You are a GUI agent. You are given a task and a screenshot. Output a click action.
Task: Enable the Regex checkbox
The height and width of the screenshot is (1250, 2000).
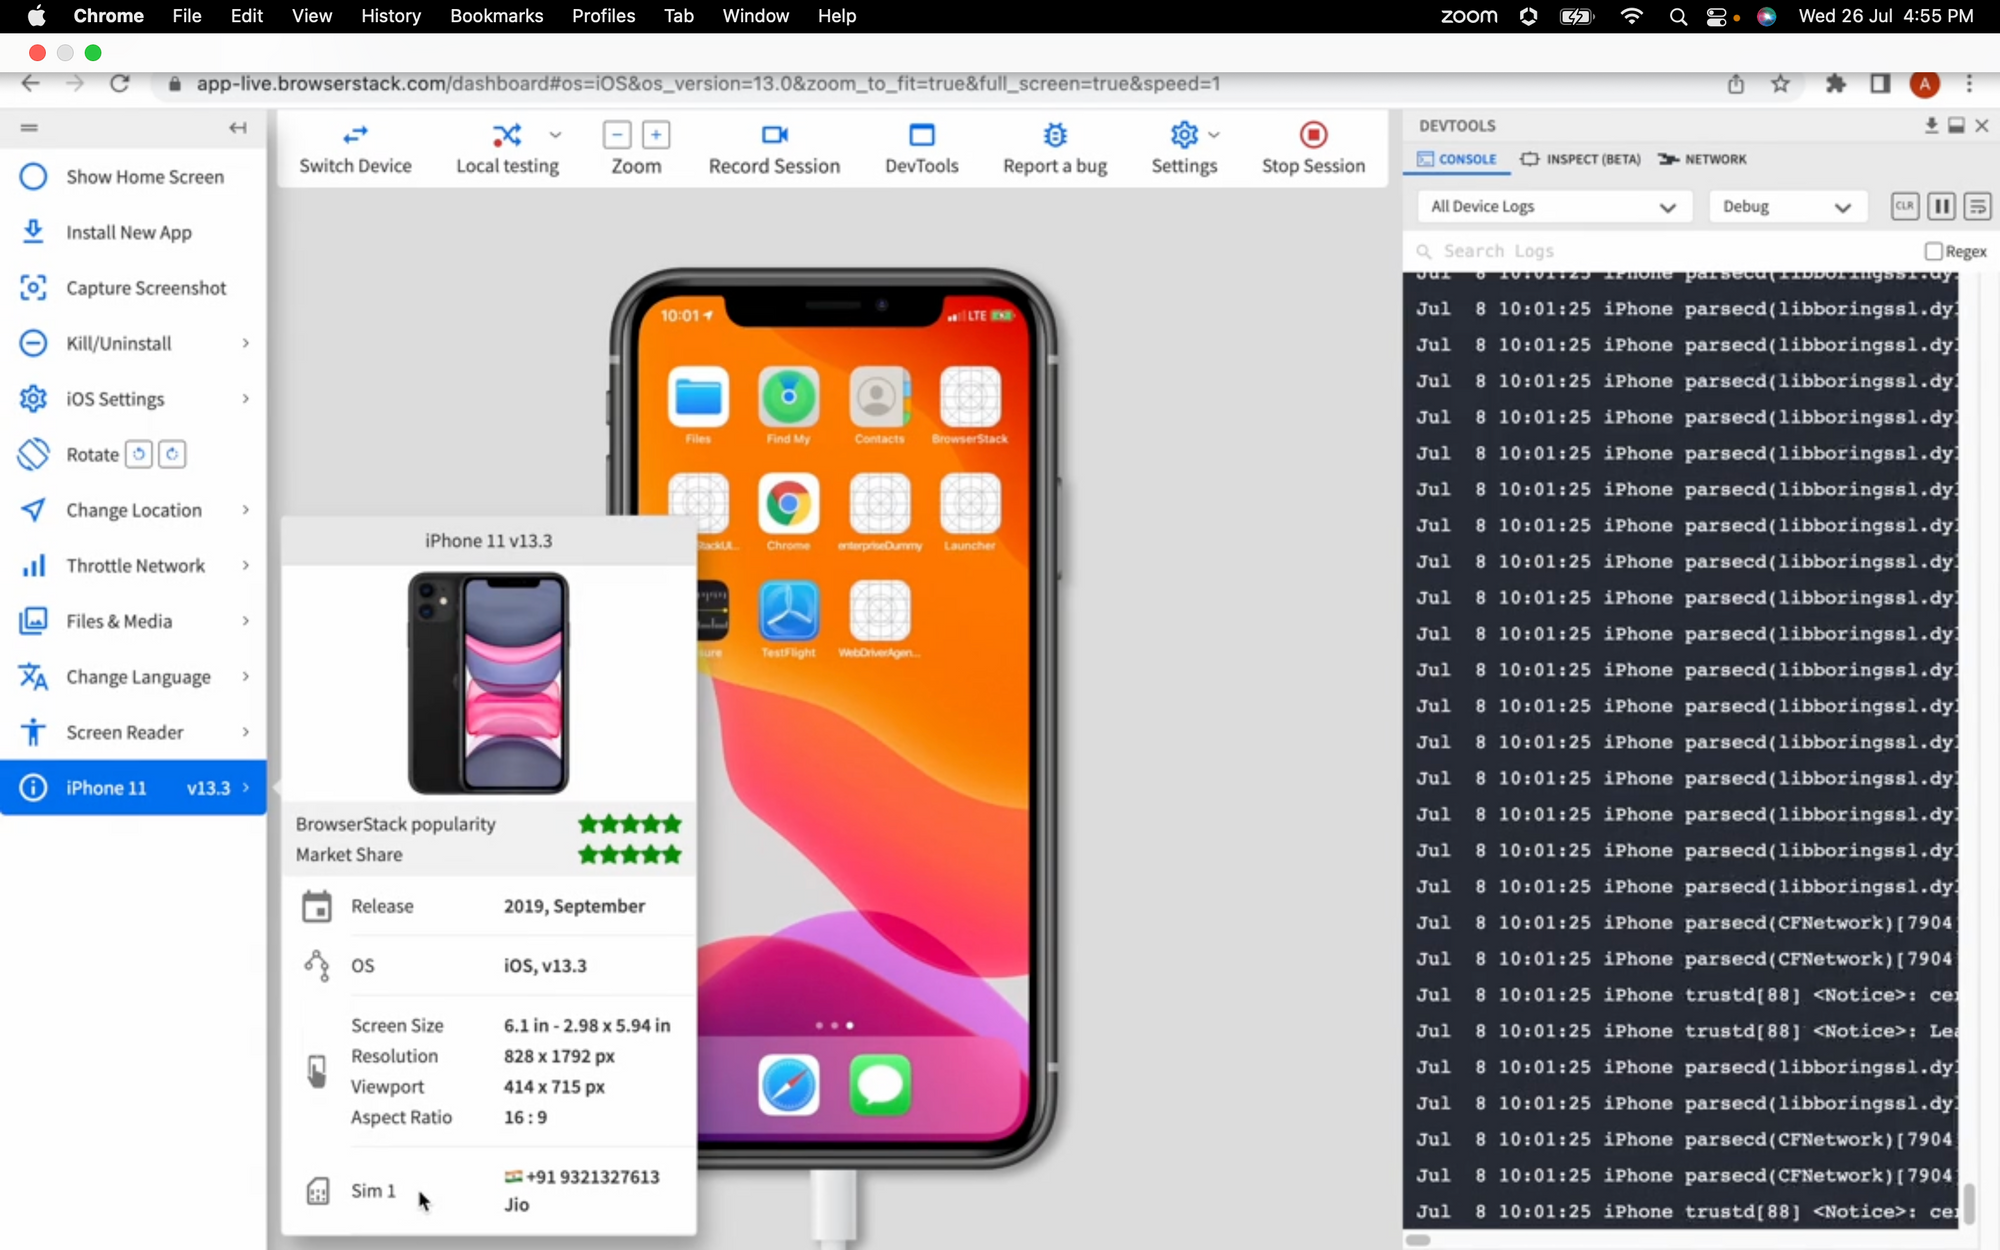tap(1933, 251)
